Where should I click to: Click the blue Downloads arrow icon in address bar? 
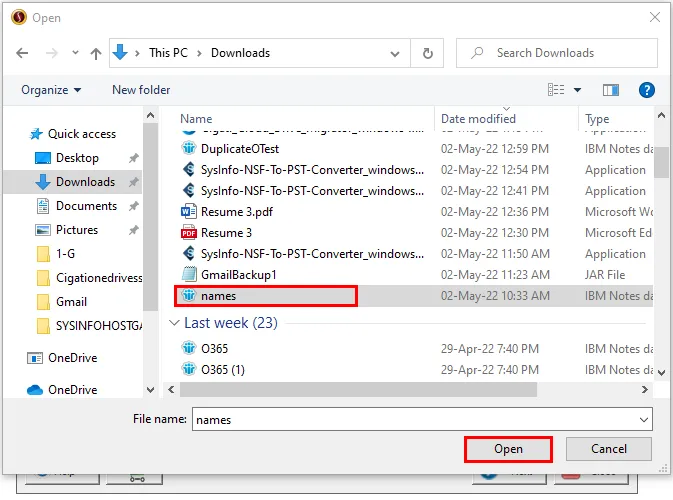point(120,52)
